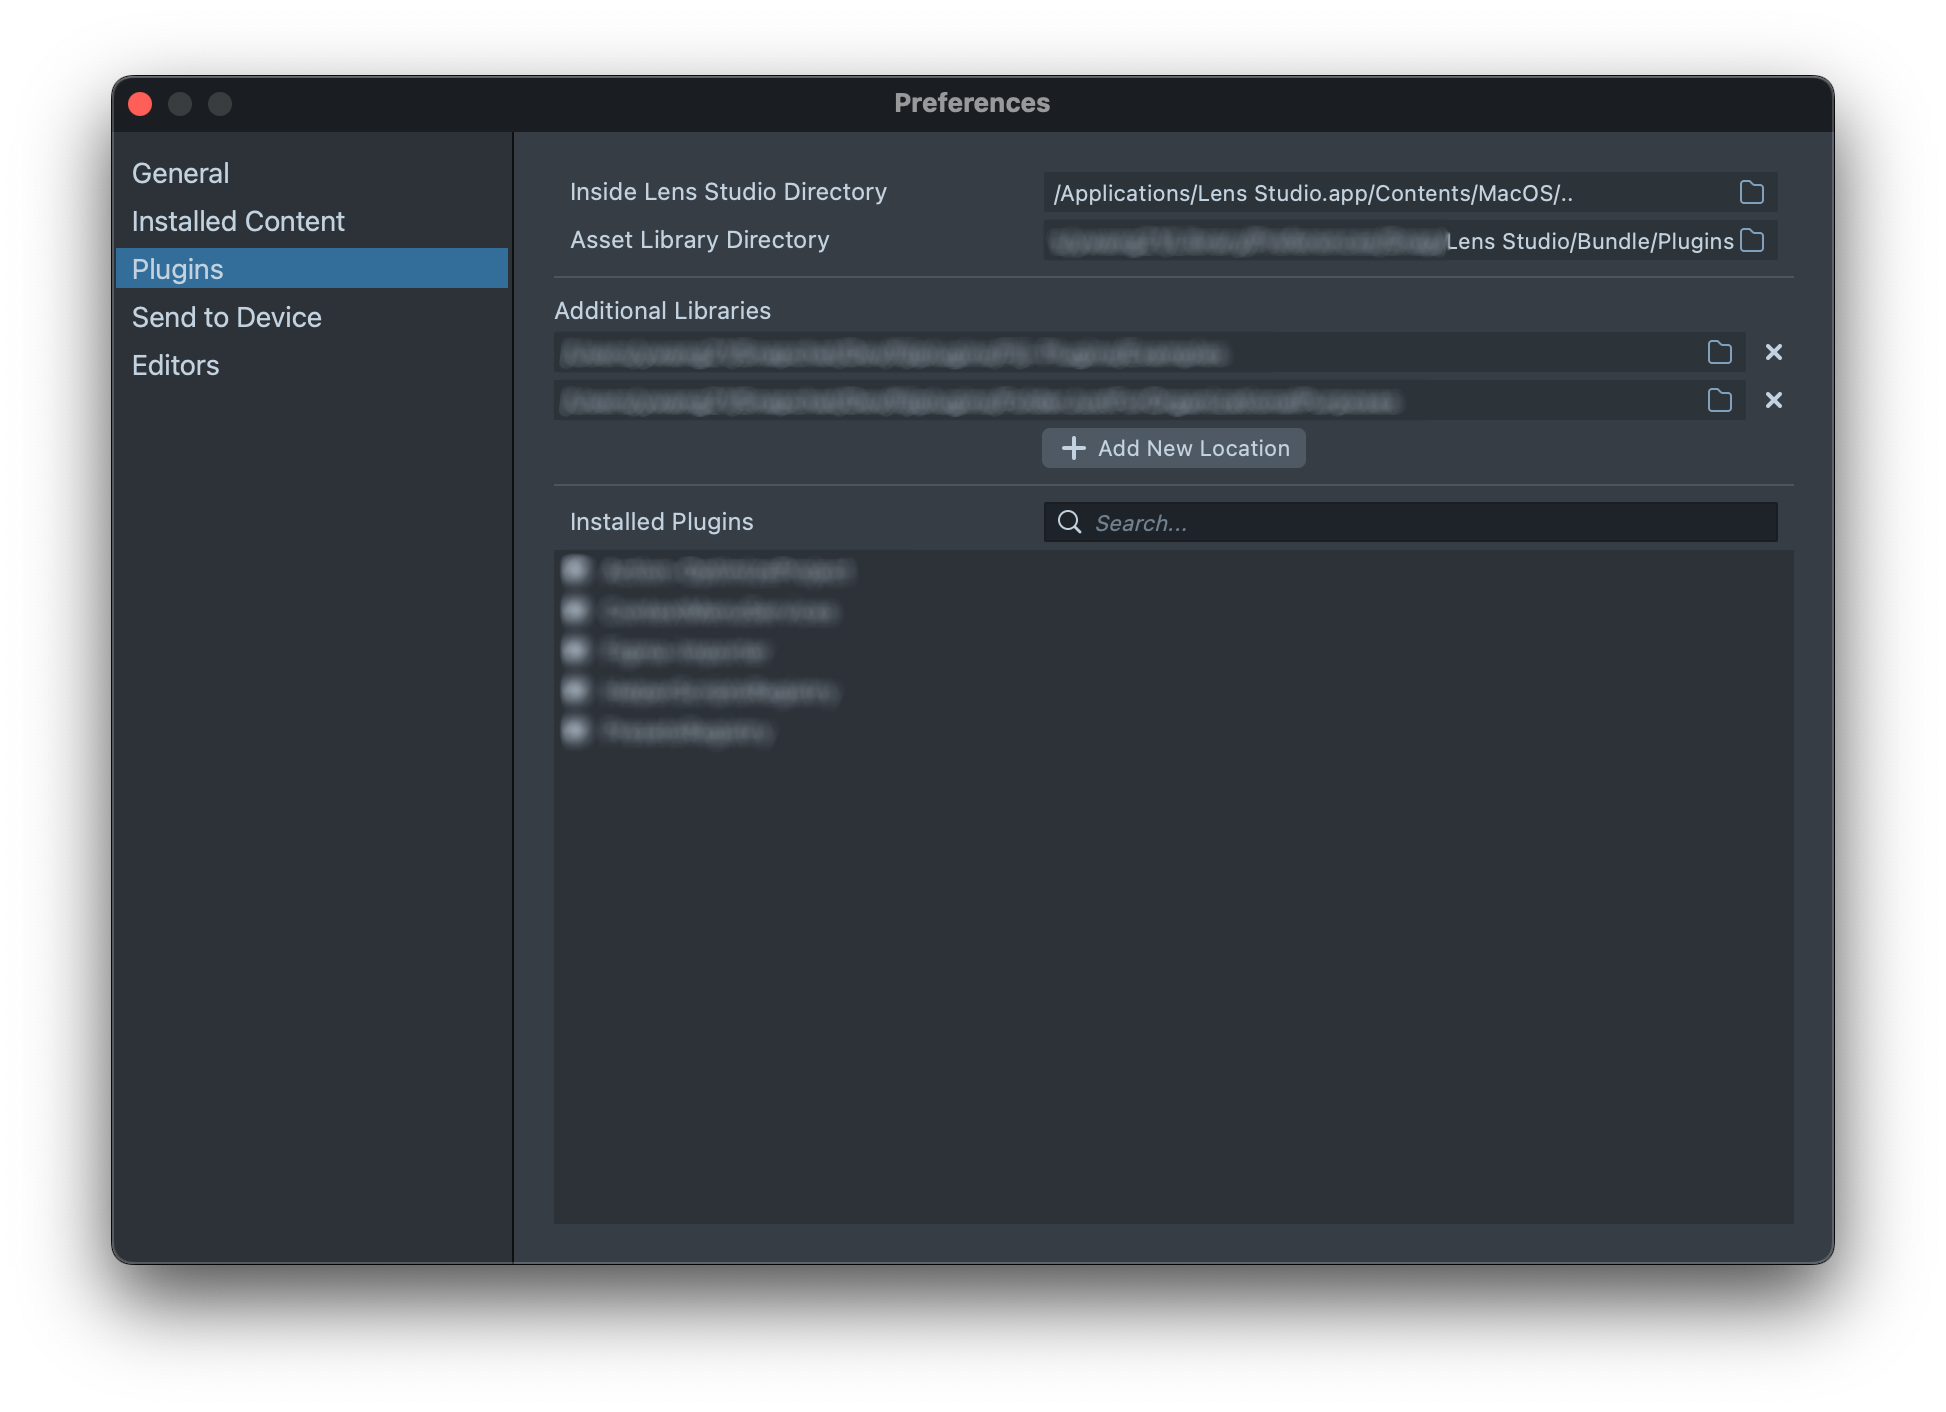
Task: Select the Plugins sidebar item
Action: coord(178,269)
